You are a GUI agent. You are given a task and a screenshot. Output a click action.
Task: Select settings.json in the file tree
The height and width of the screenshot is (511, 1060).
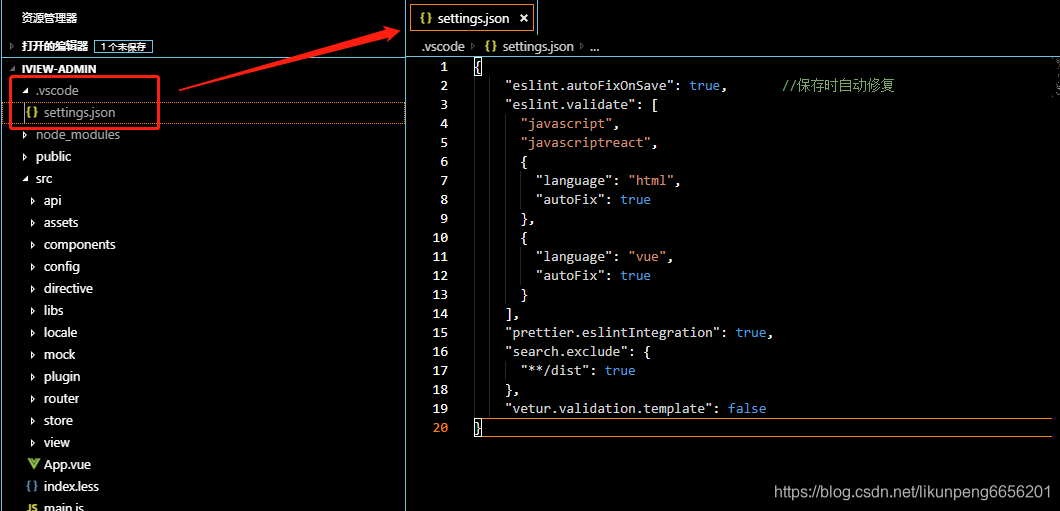pyautogui.click(x=79, y=113)
